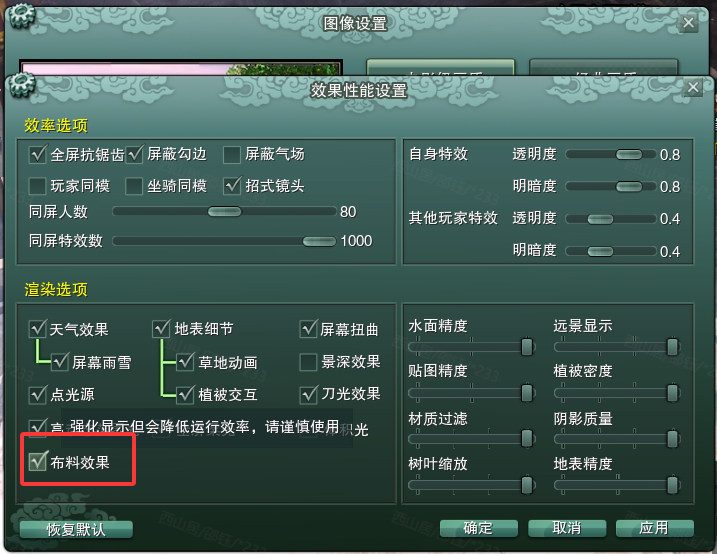Uncheck 草地动画 under 地表细节
Image resolution: width=717 pixels, height=554 pixels.
click(x=185, y=362)
